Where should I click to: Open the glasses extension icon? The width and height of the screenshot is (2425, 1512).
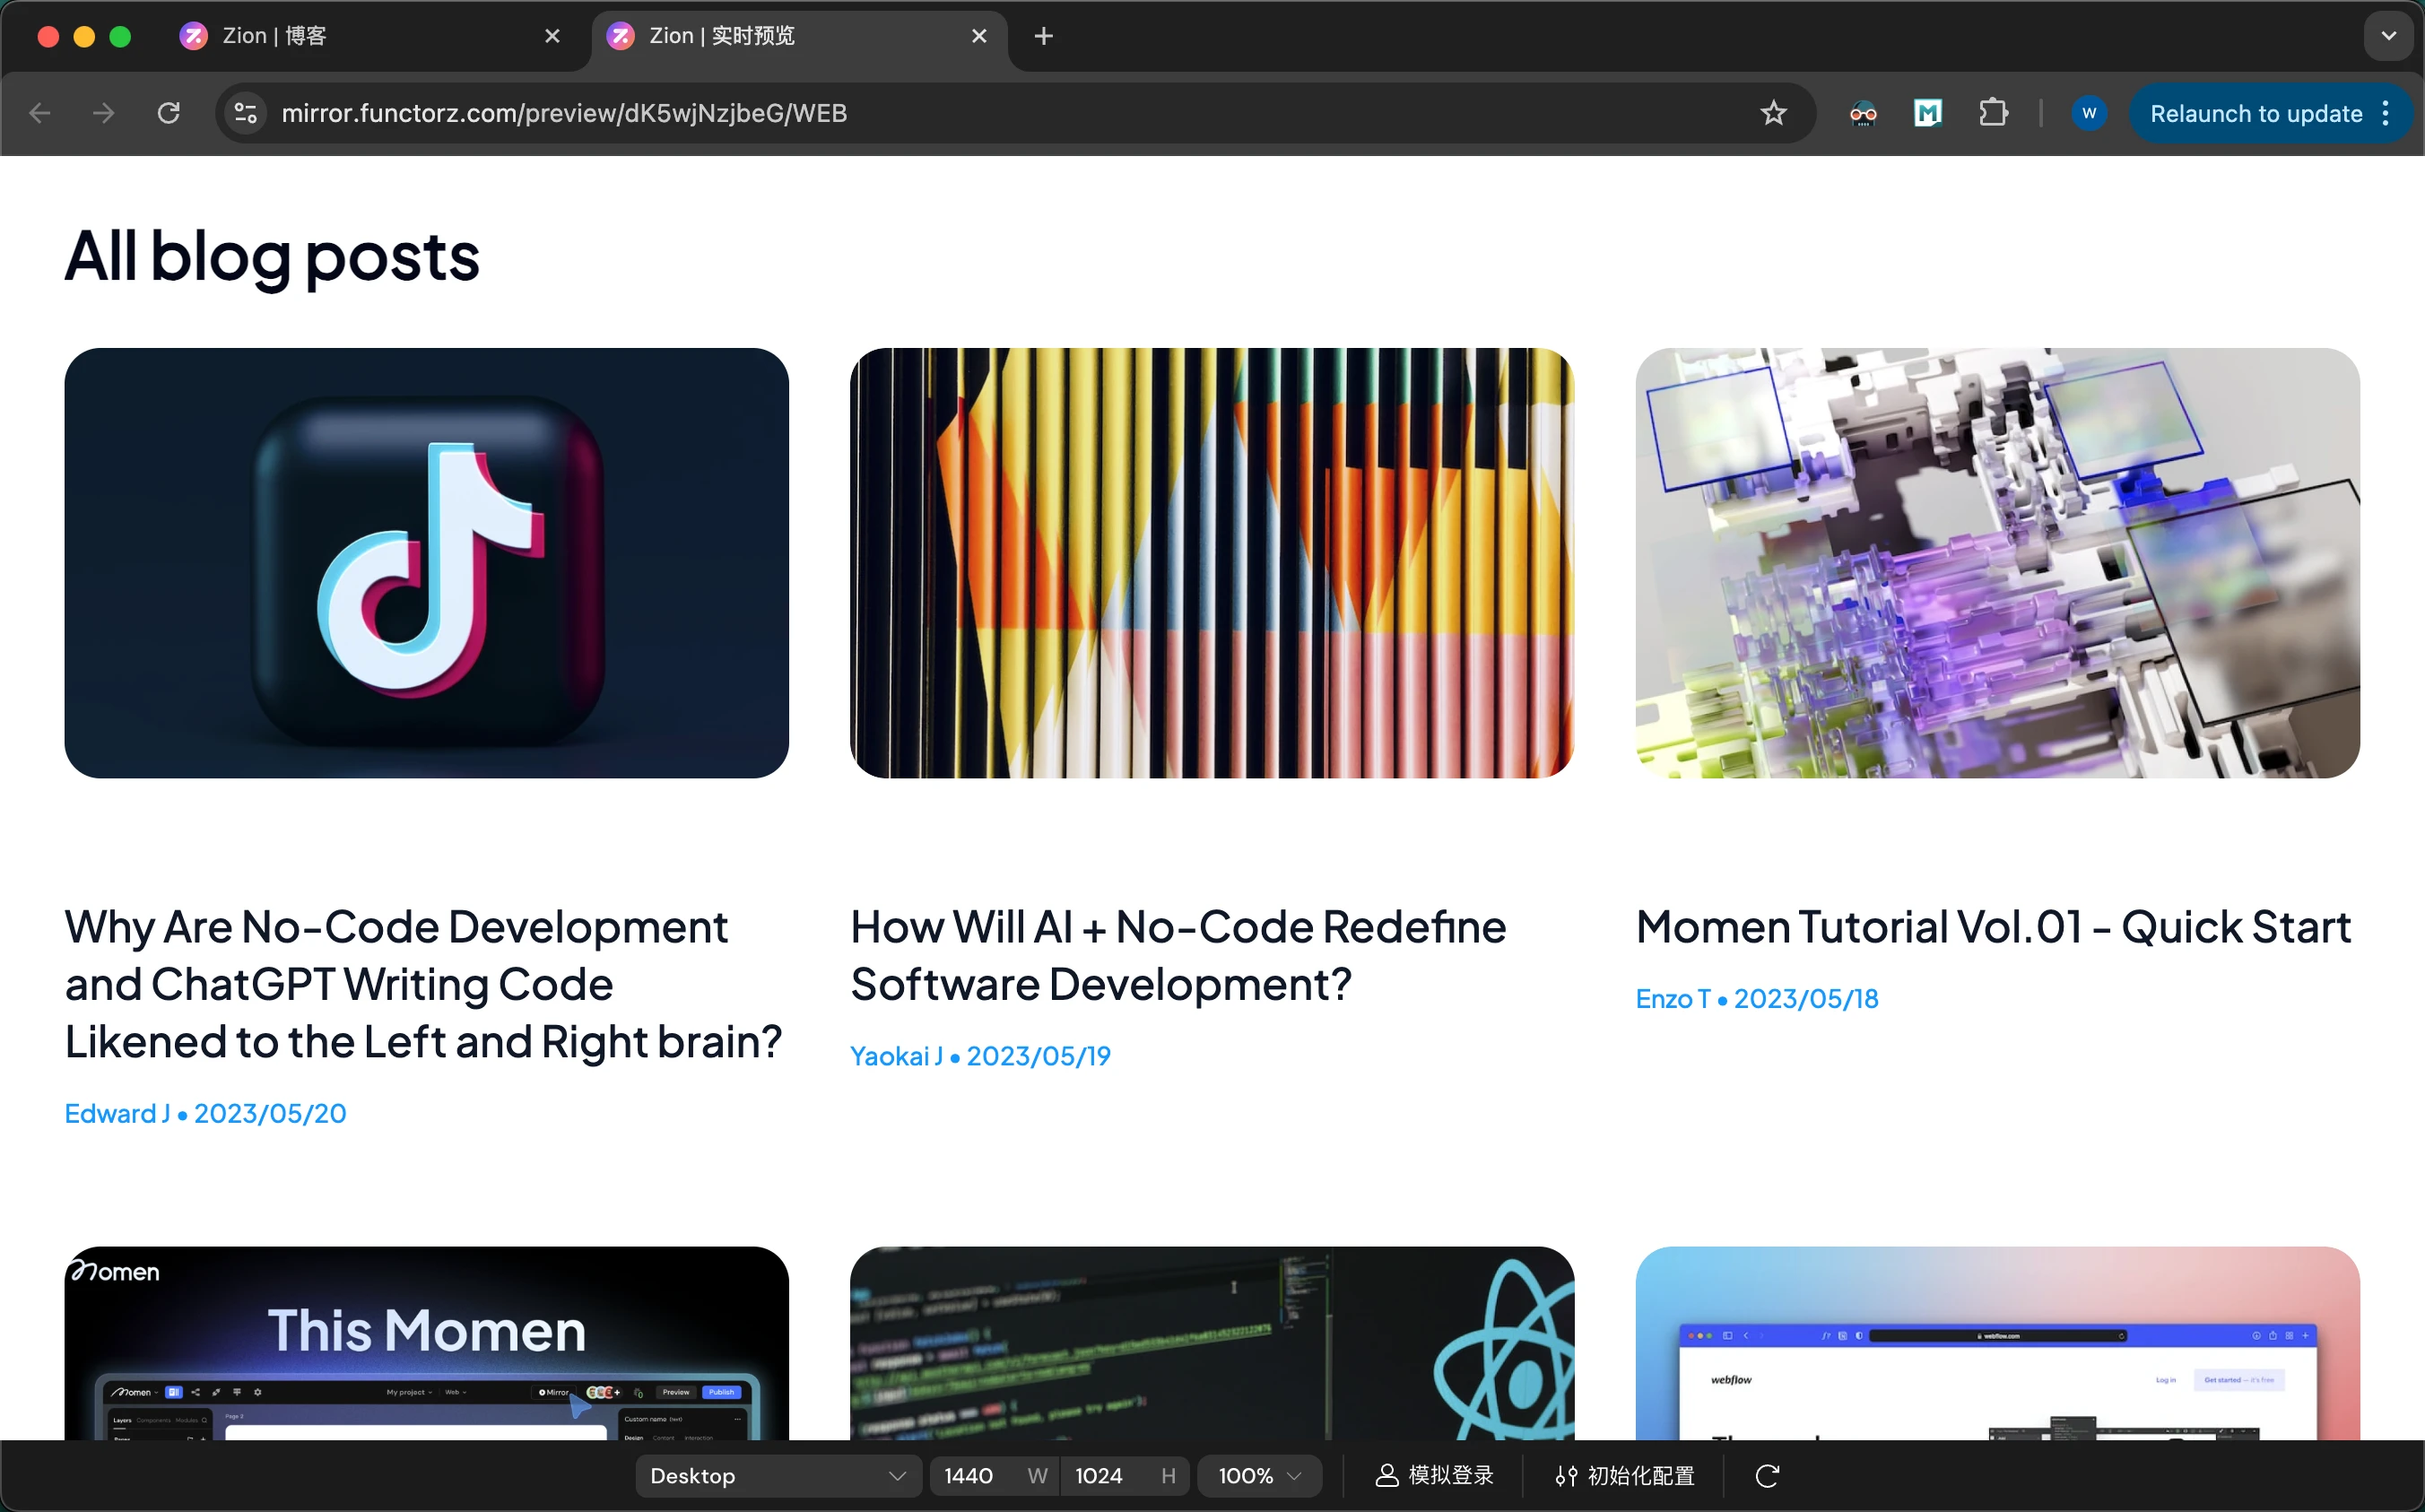[x=1862, y=113]
